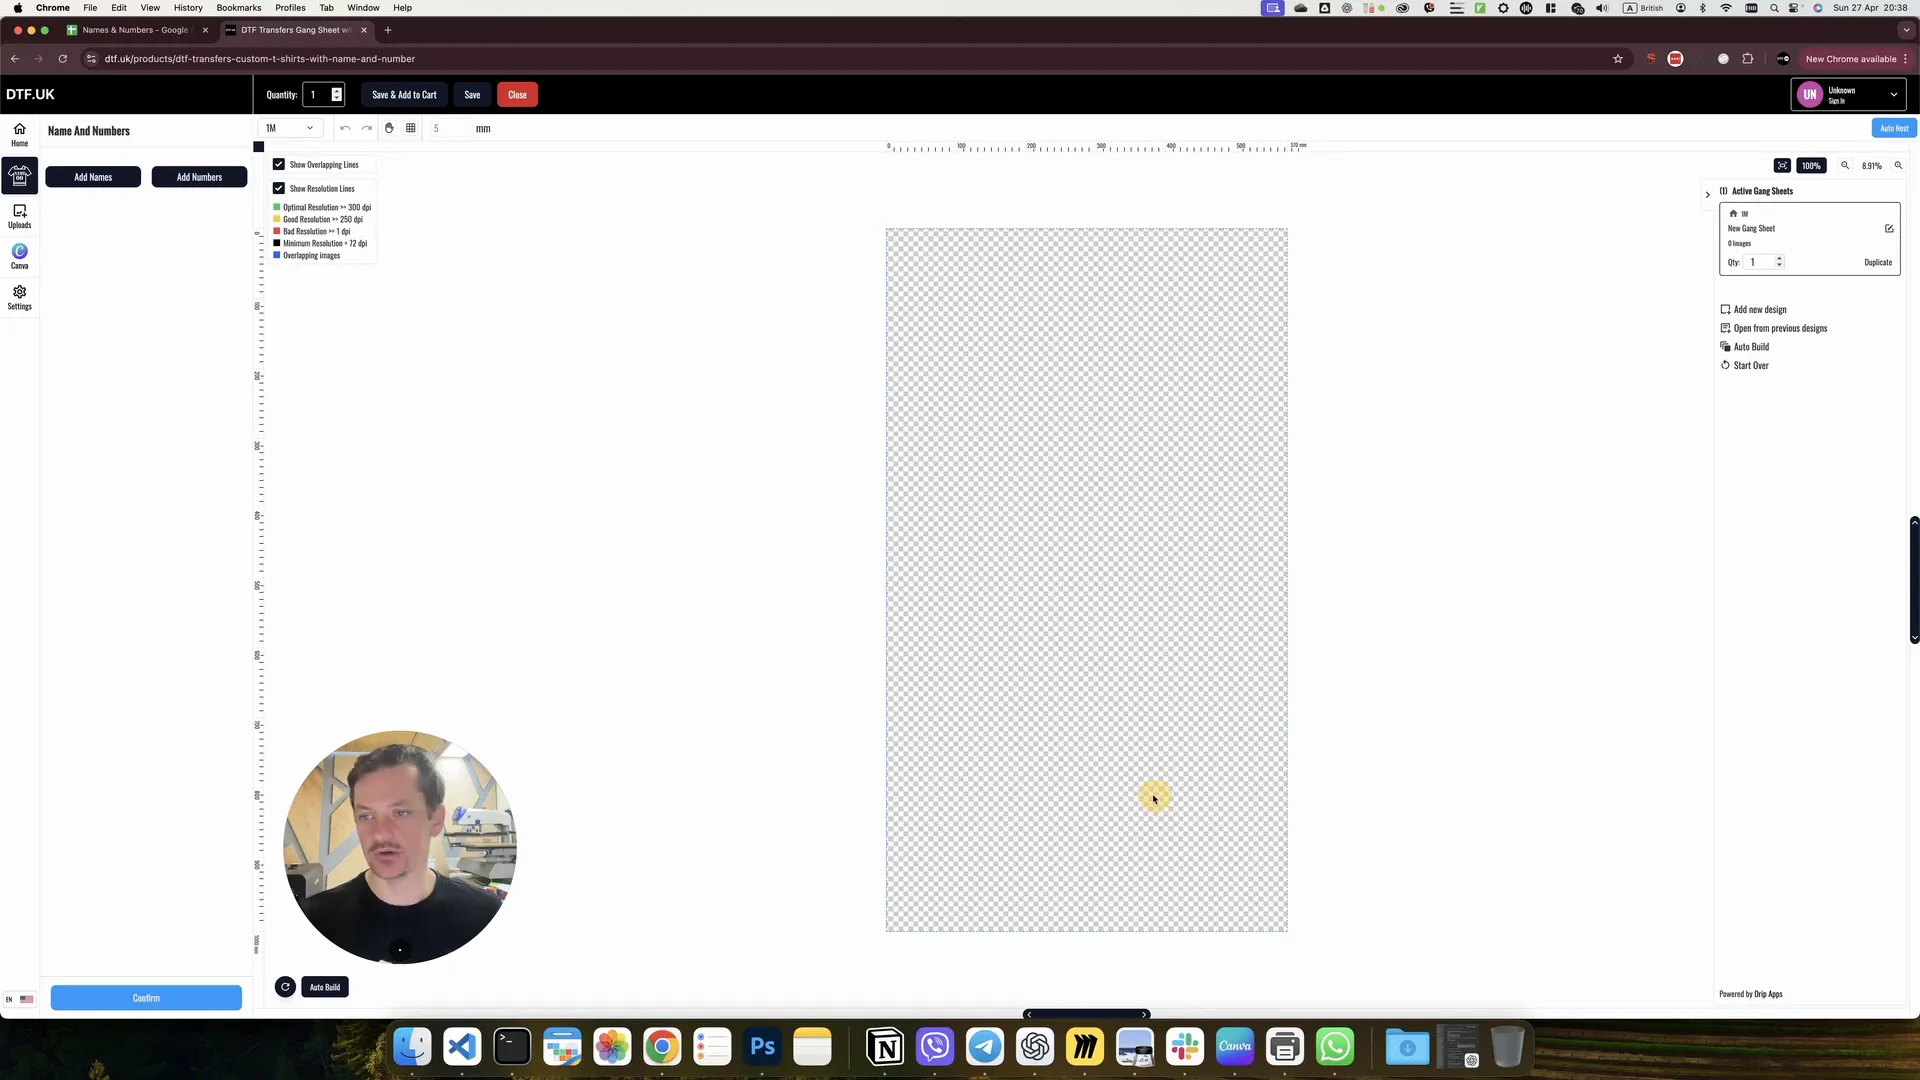Click Start Over

1744,366
